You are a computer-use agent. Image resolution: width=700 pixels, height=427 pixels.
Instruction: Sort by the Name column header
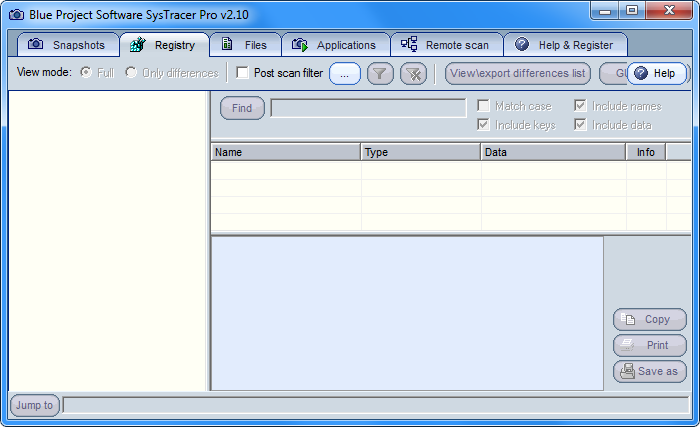tap(286, 152)
